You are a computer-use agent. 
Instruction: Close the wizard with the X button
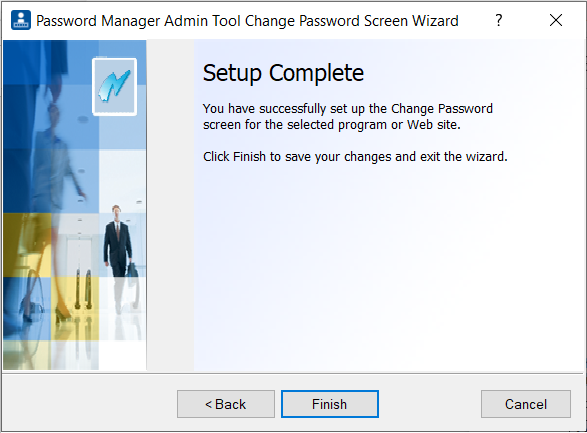(x=556, y=20)
